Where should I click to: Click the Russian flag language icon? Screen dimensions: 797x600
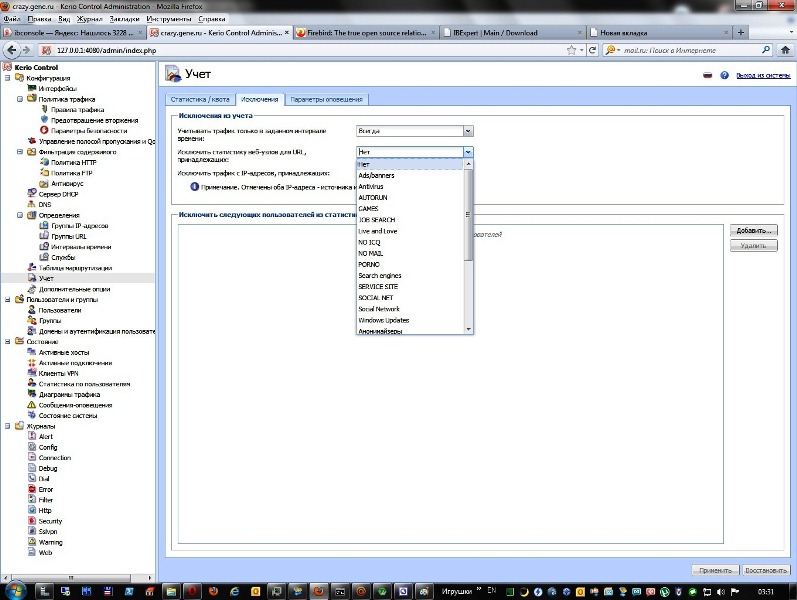pos(708,75)
